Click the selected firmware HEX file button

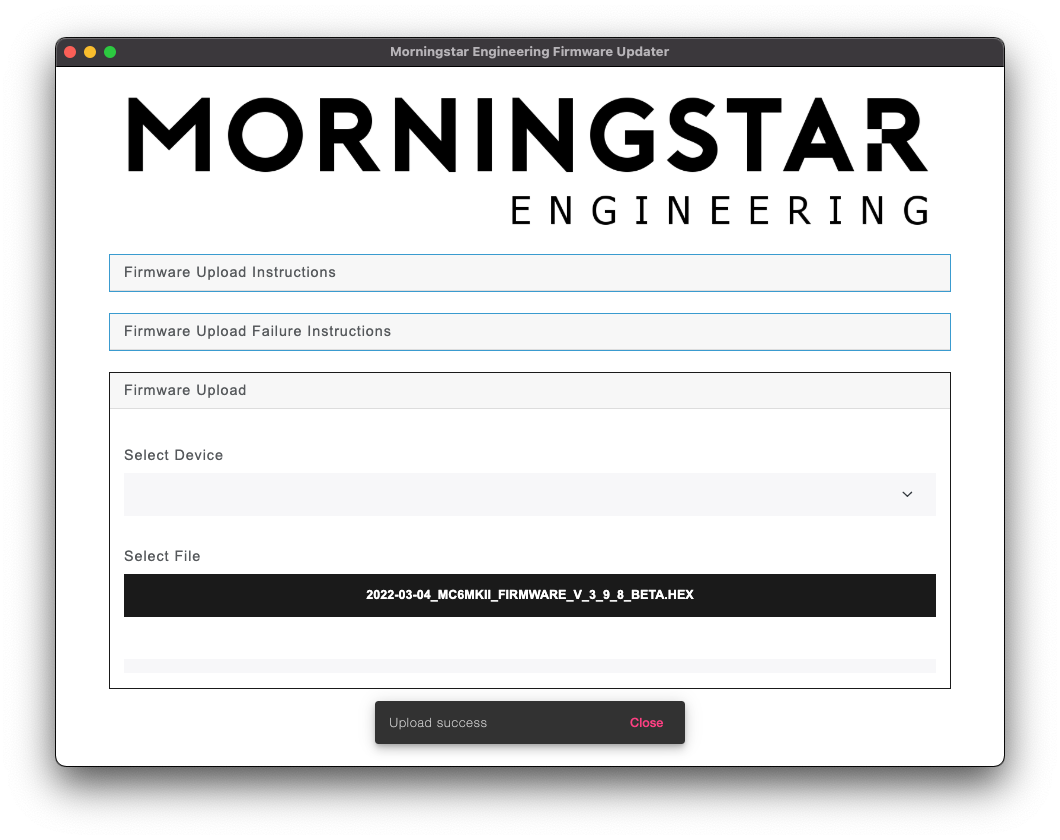pos(529,595)
